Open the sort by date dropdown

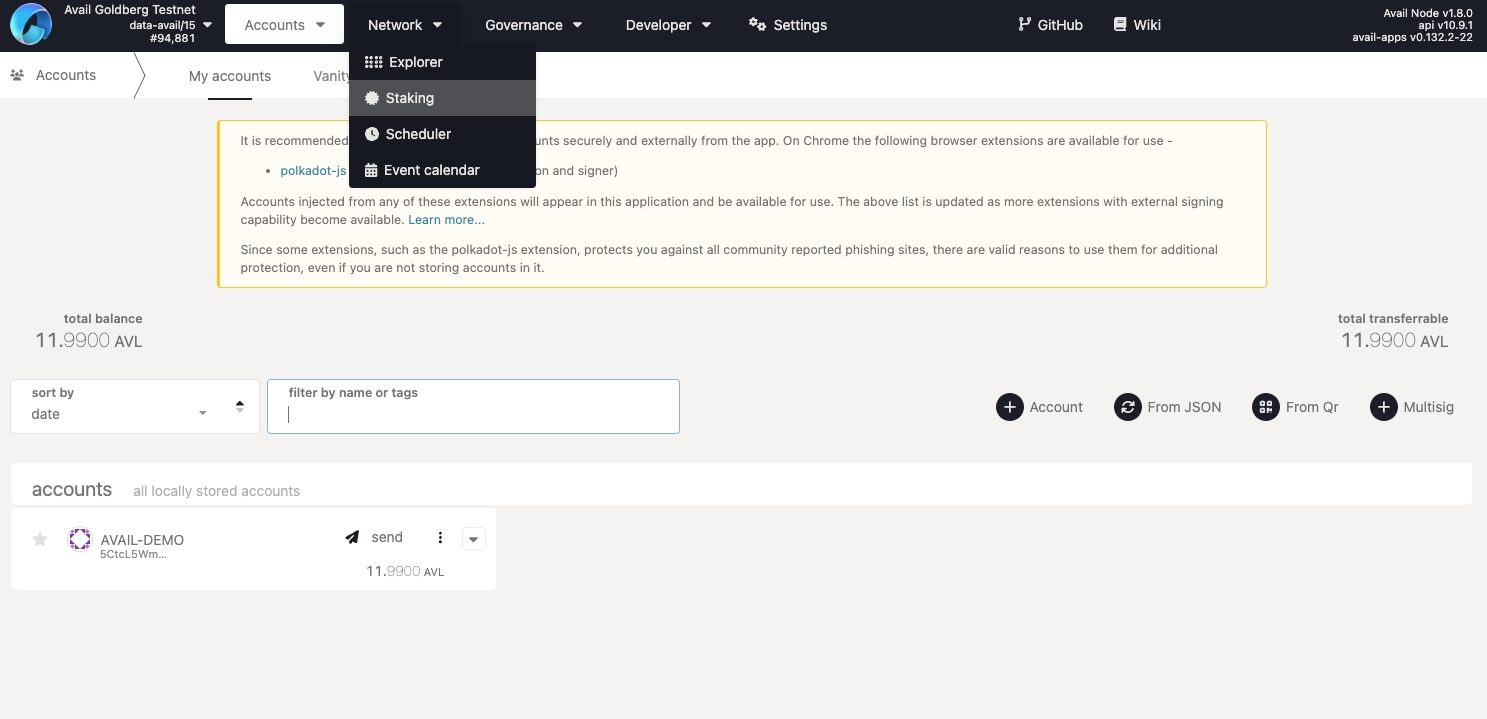tap(135, 406)
